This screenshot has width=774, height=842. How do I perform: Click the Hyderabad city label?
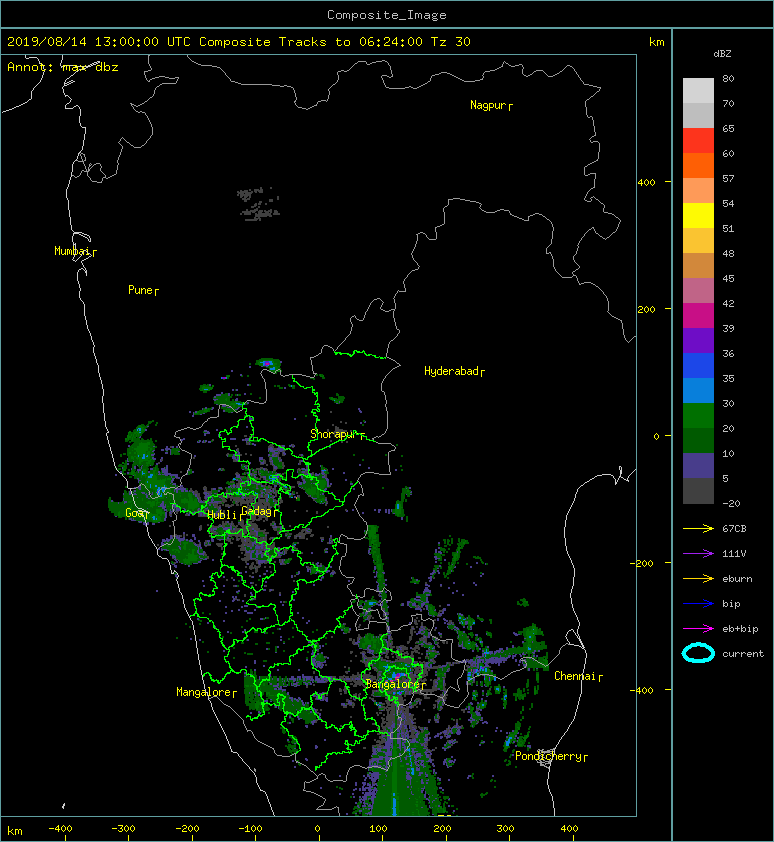click(451, 371)
